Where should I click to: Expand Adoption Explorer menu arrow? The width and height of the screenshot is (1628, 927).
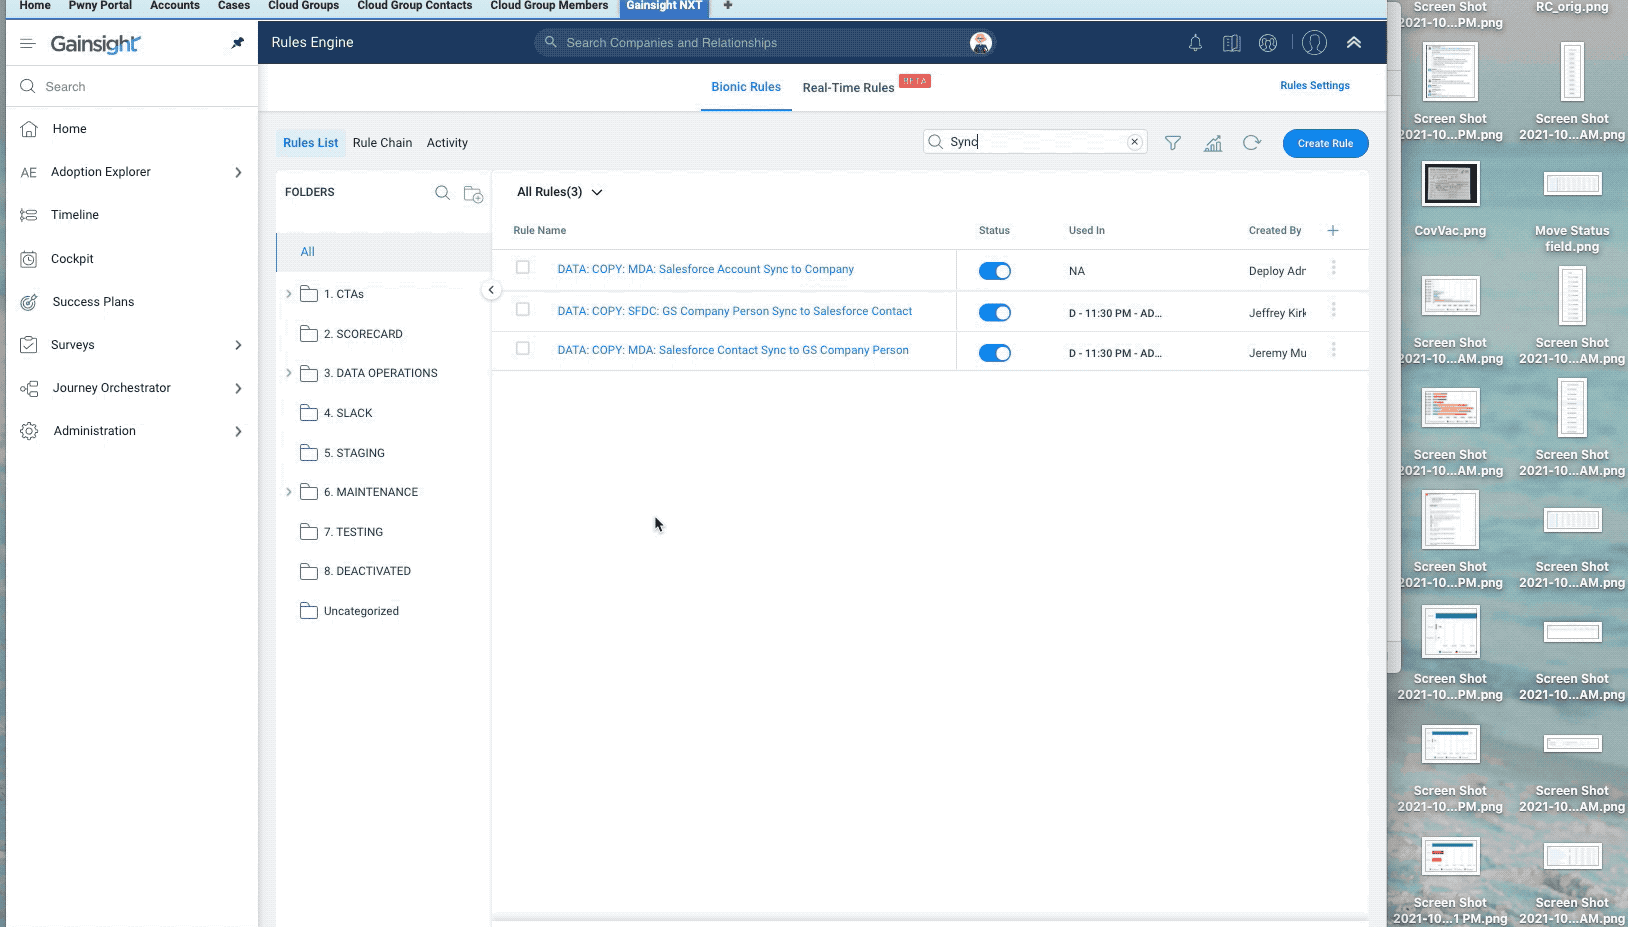coord(238,172)
